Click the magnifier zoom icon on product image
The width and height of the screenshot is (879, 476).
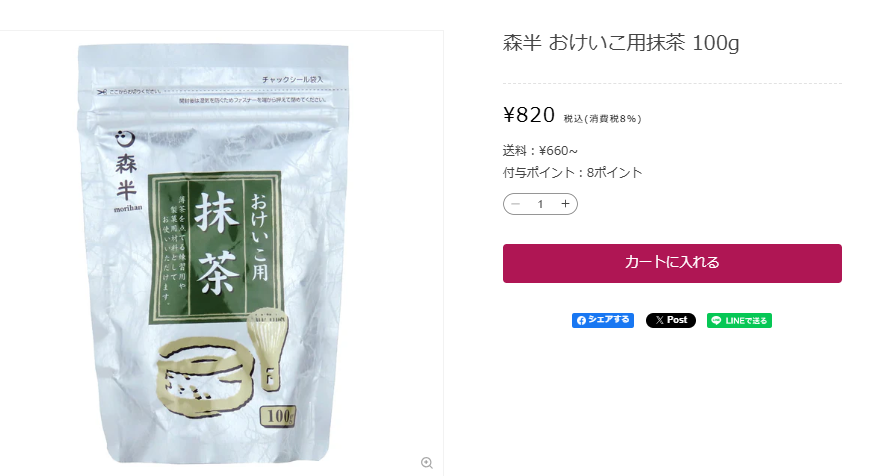[x=427, y=463]
